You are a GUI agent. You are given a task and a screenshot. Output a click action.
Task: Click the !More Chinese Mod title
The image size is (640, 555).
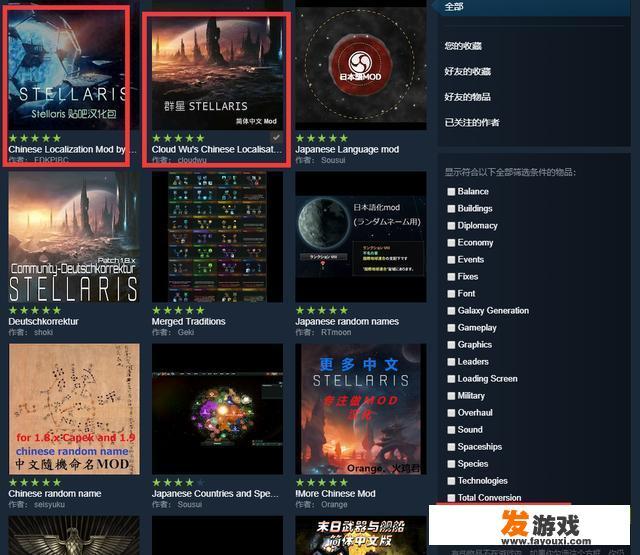[336, 493]
